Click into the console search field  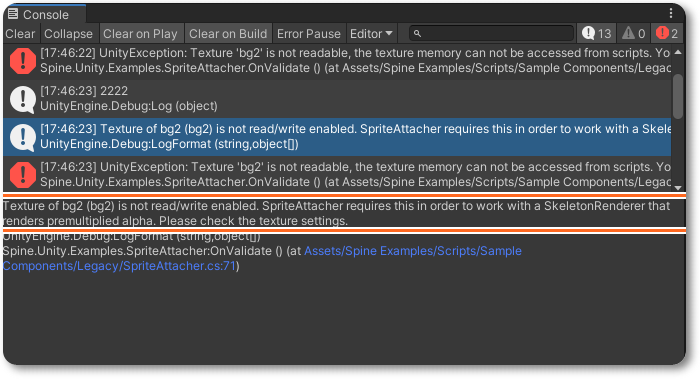tap(492, 33)
